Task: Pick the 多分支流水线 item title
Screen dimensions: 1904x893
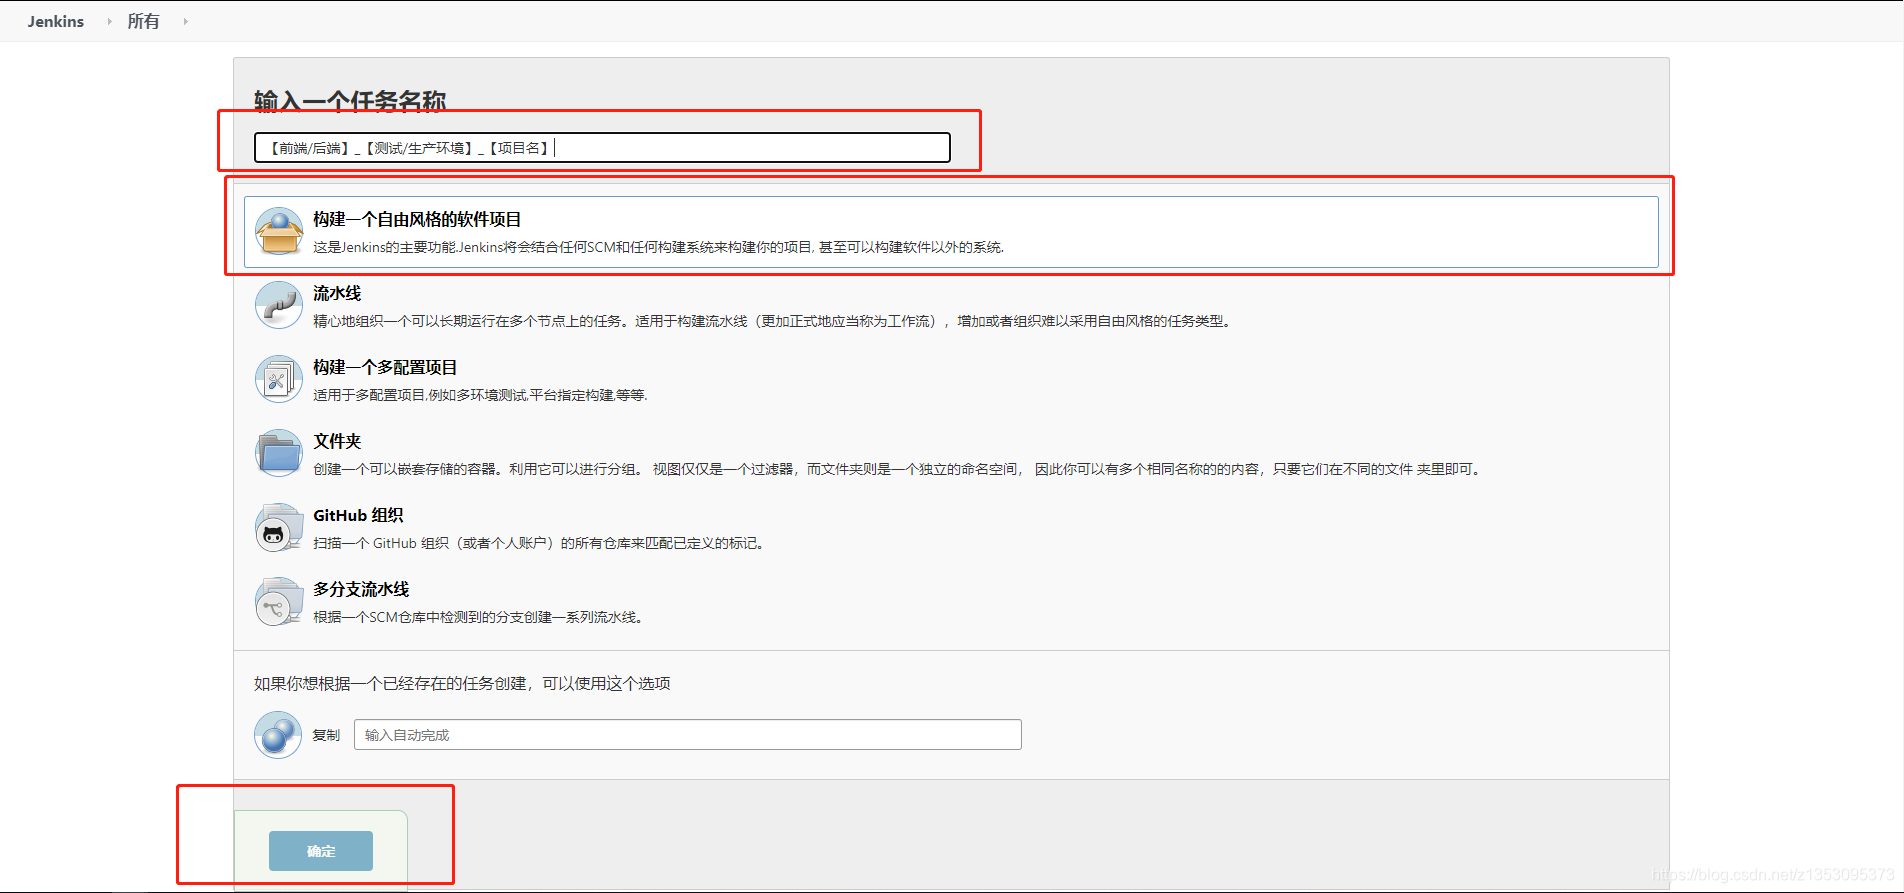Action: pyautogui.click(x=361, y=589)
